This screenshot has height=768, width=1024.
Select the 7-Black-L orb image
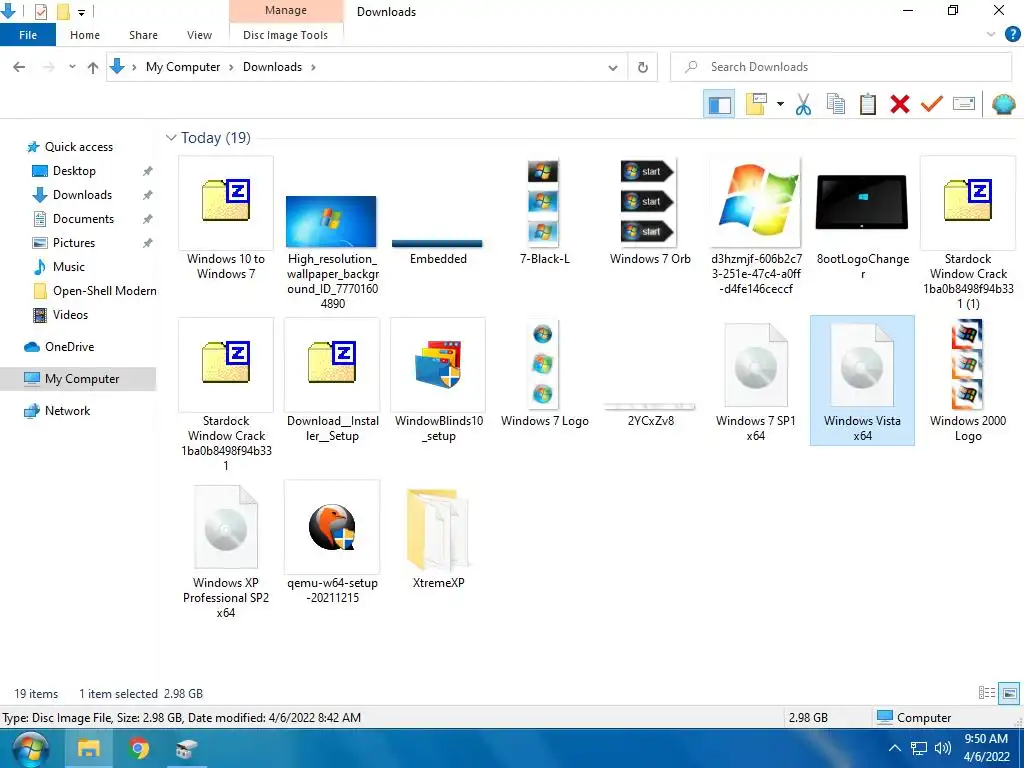click(544, 212)
